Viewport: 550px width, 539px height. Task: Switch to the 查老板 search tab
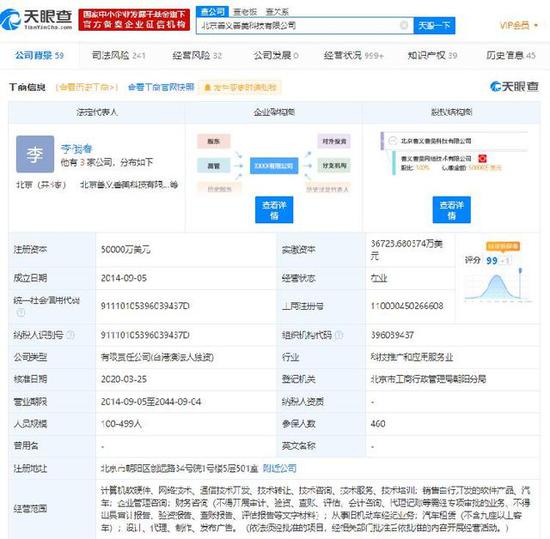point(245,12)
